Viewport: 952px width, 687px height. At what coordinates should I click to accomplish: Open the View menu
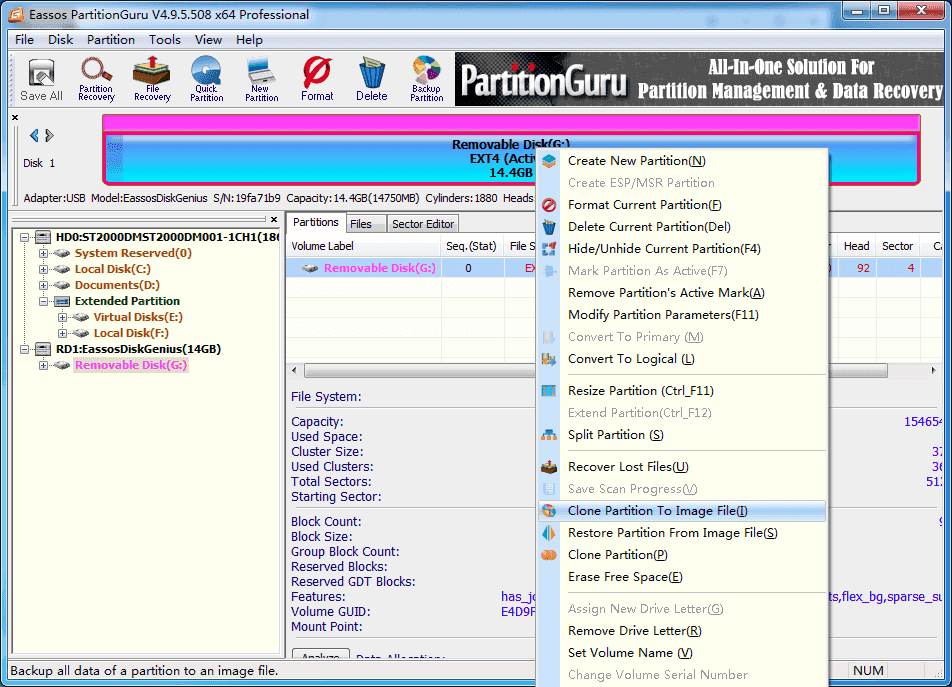point(208,40)
